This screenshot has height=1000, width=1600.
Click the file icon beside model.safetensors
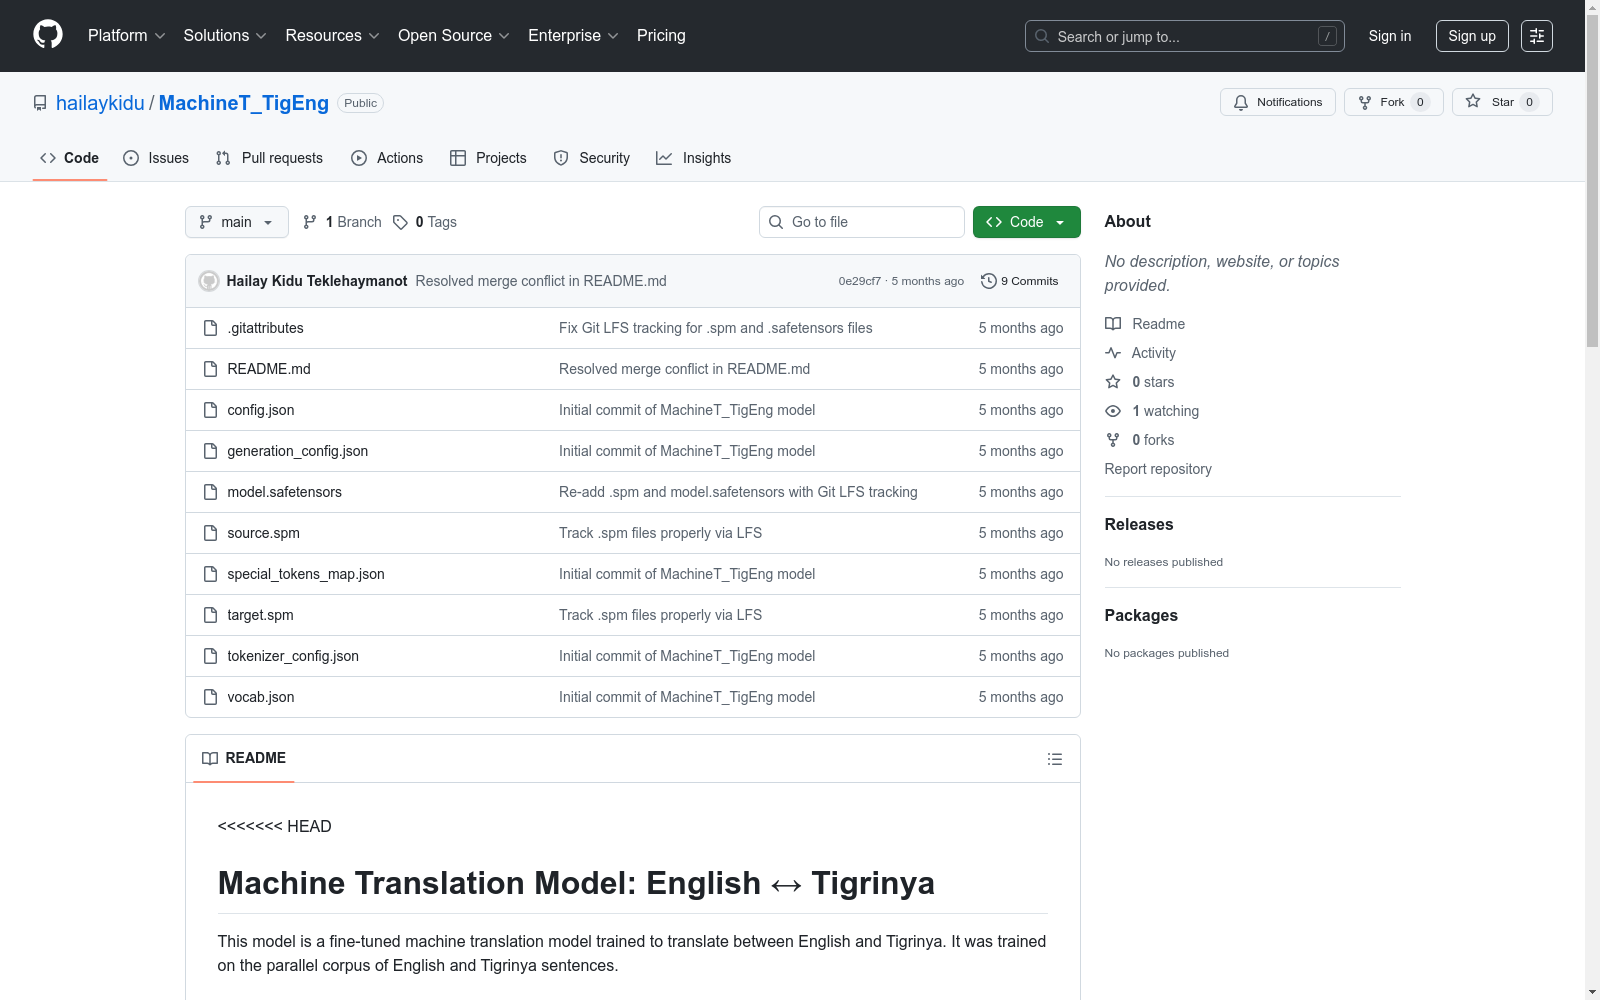click(x=210, y=492)
